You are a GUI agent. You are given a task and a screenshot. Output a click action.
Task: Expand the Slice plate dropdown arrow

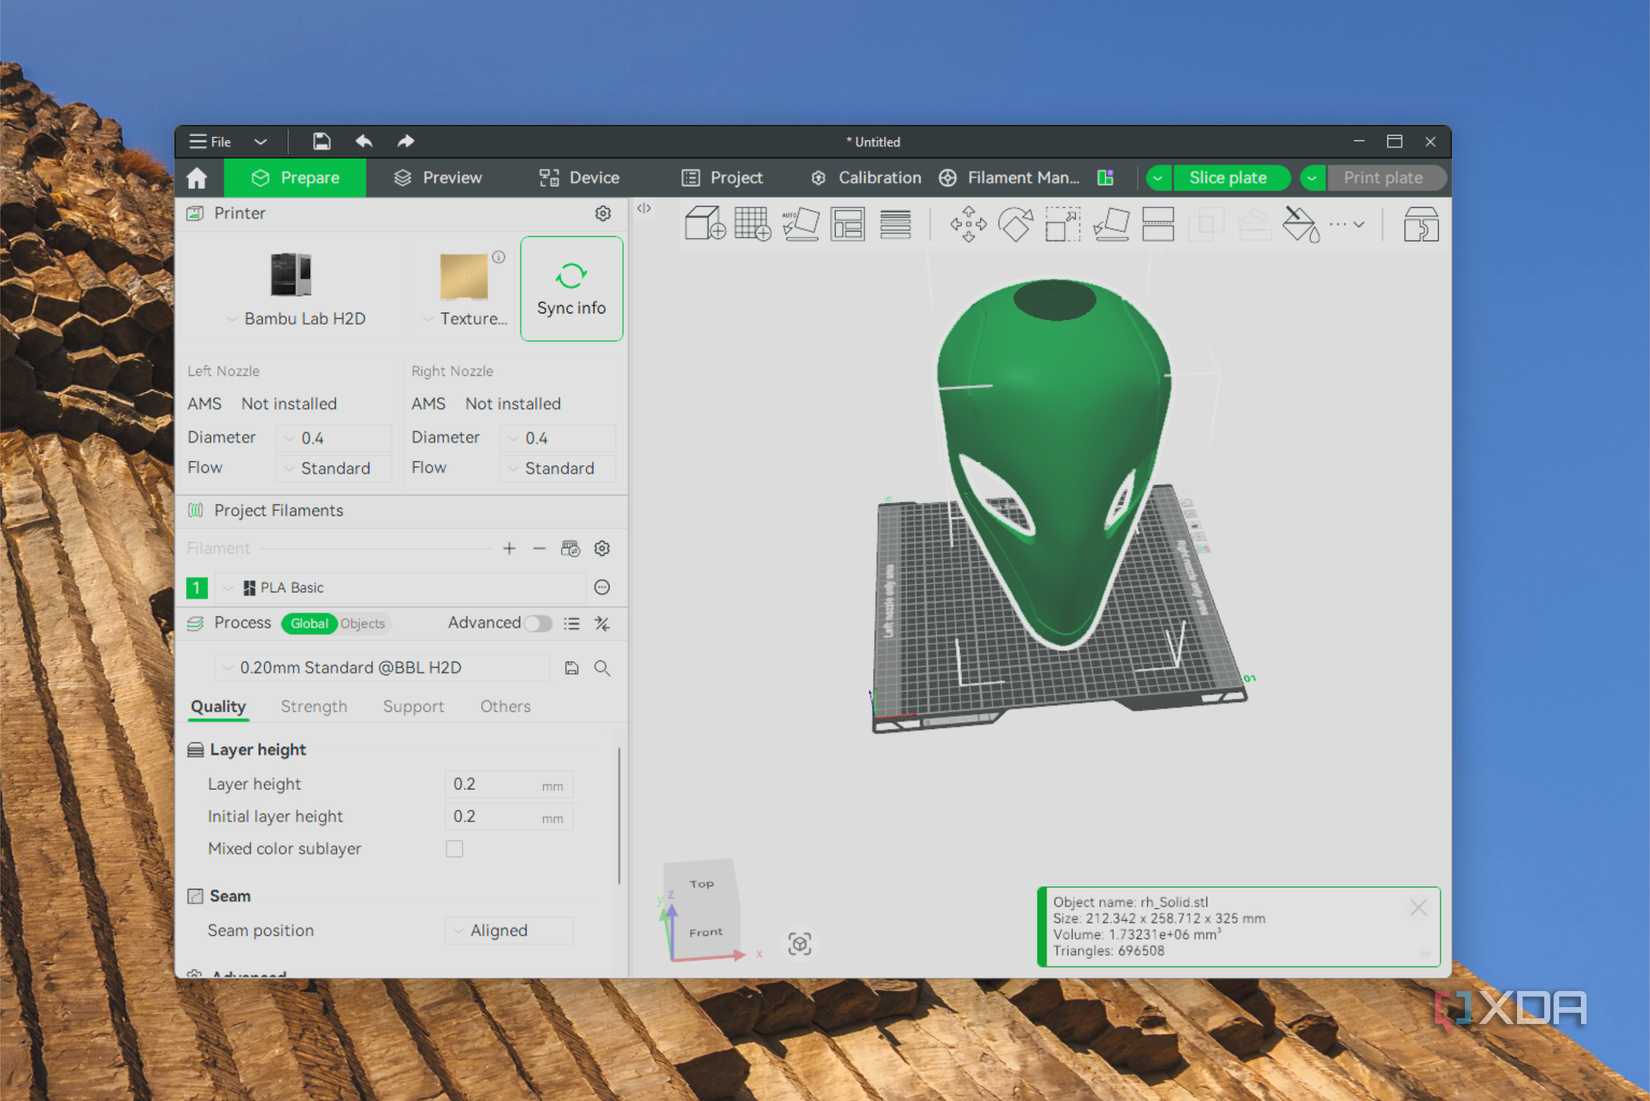click(1159, 178)
